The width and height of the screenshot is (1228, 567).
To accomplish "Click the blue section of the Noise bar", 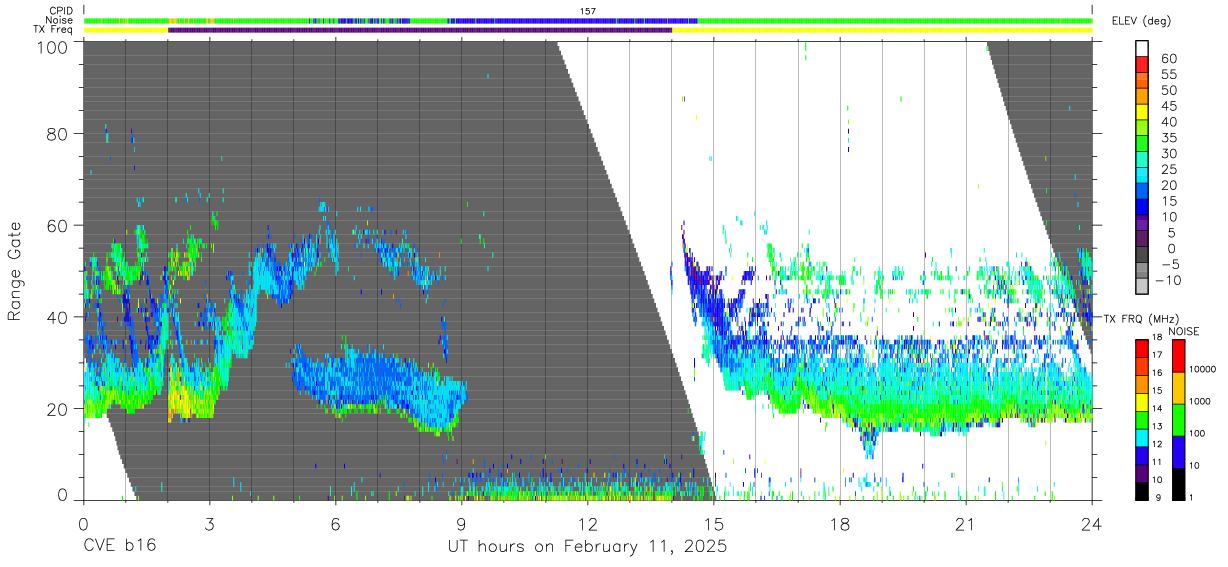I will pos(573,20).
